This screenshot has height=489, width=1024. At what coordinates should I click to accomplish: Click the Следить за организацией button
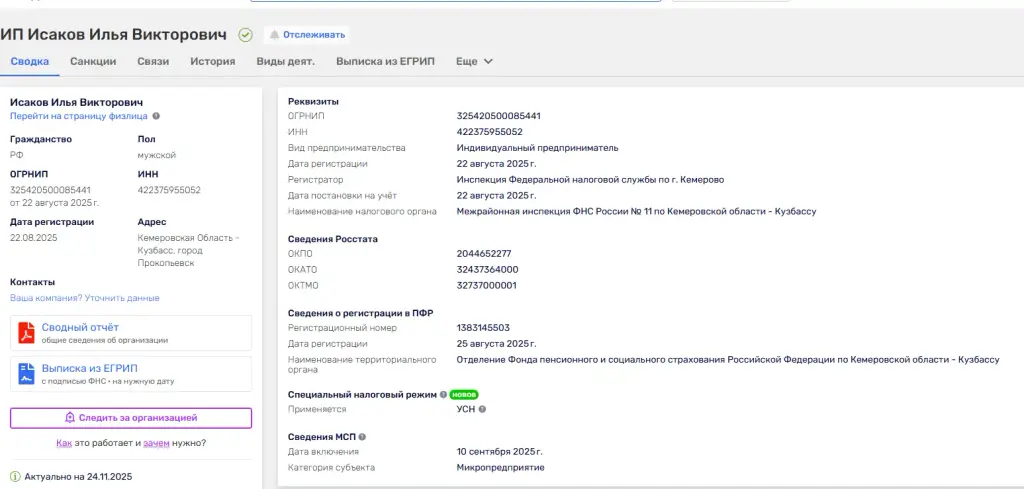click(131, 418)
